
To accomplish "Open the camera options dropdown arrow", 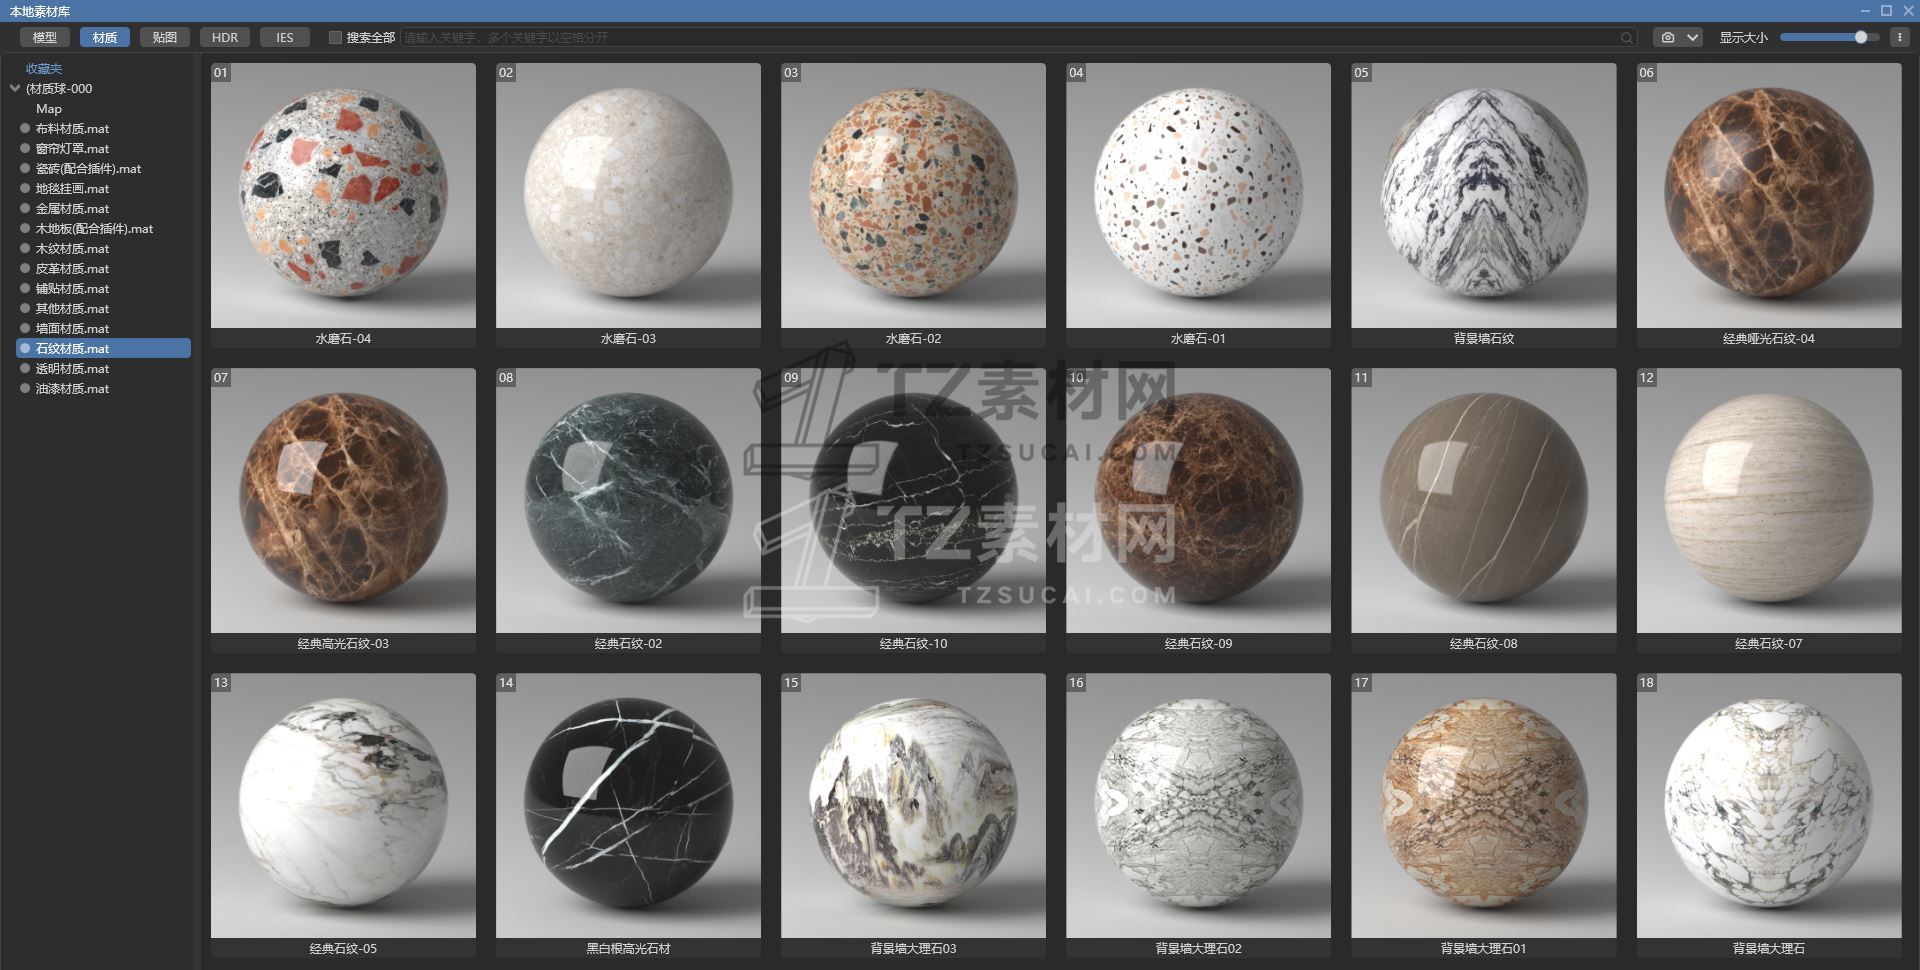I will [x=1692, y=38].
